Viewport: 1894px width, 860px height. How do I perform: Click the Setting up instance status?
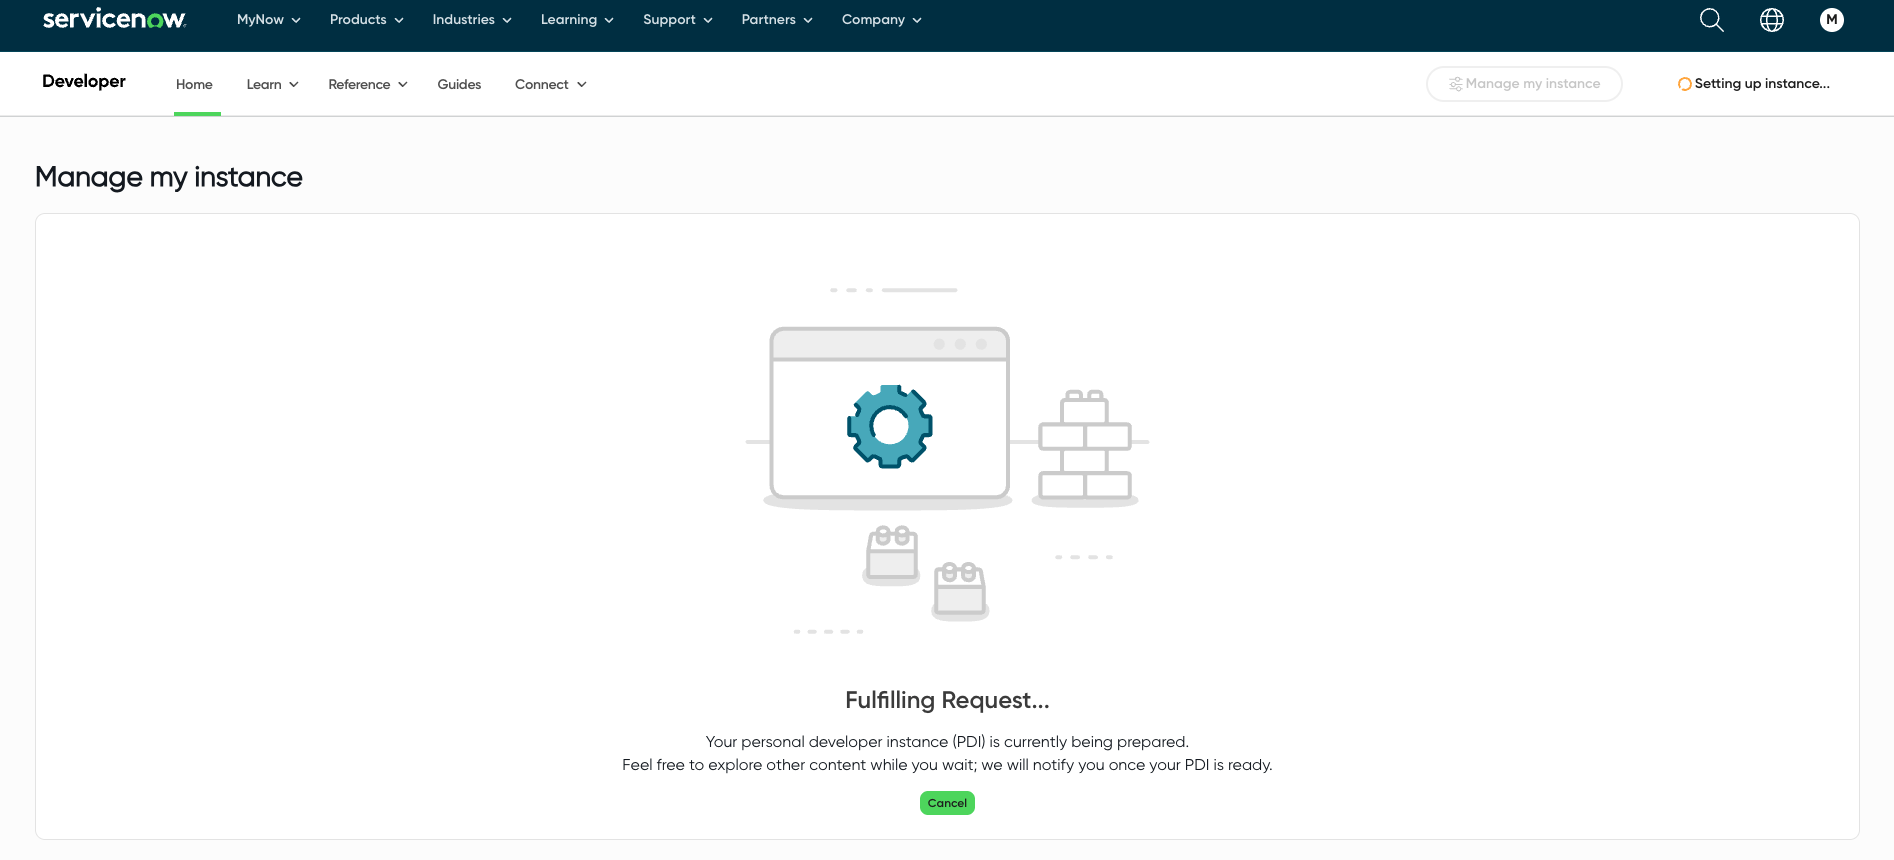coord(1753,84)
